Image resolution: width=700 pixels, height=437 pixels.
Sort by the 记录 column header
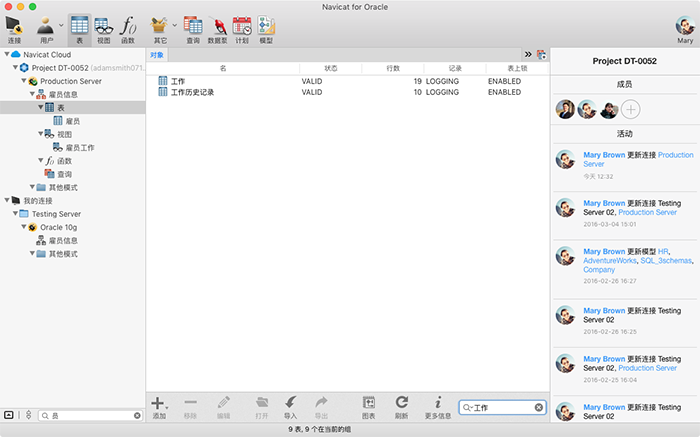pos(455,68)
